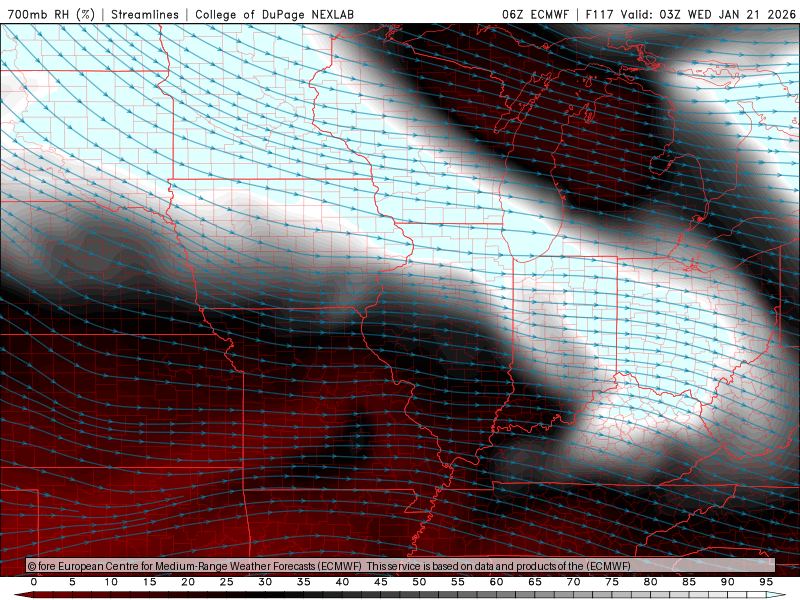Select the "10" colorbar scale label
This screenshot has width=800, height=600.
coord(111,582)
